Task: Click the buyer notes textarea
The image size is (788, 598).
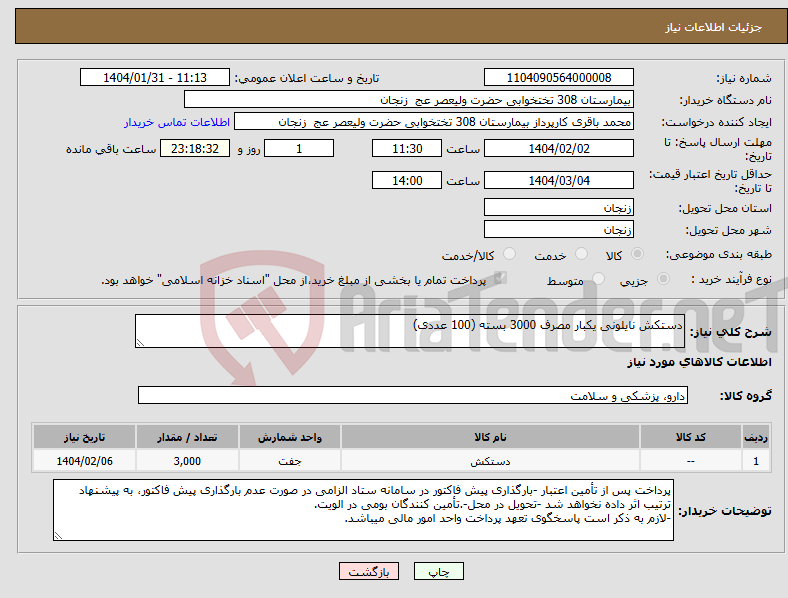Action: click(363, 510)
